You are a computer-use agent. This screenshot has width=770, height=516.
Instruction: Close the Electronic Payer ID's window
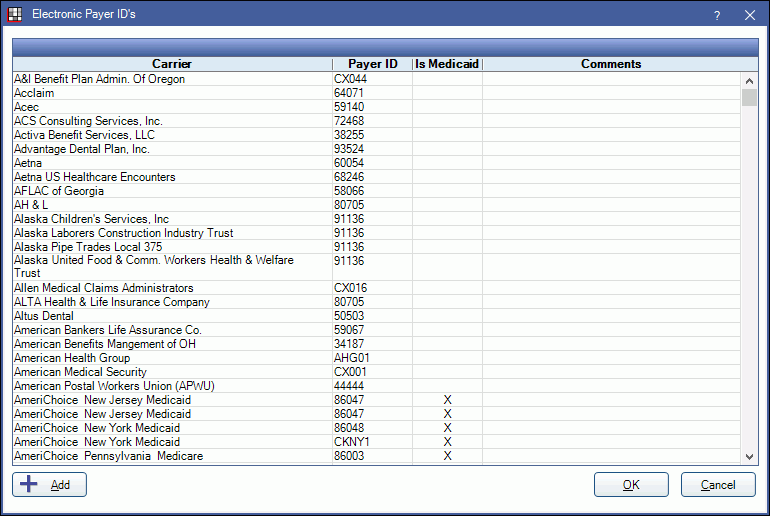[750, 15]
